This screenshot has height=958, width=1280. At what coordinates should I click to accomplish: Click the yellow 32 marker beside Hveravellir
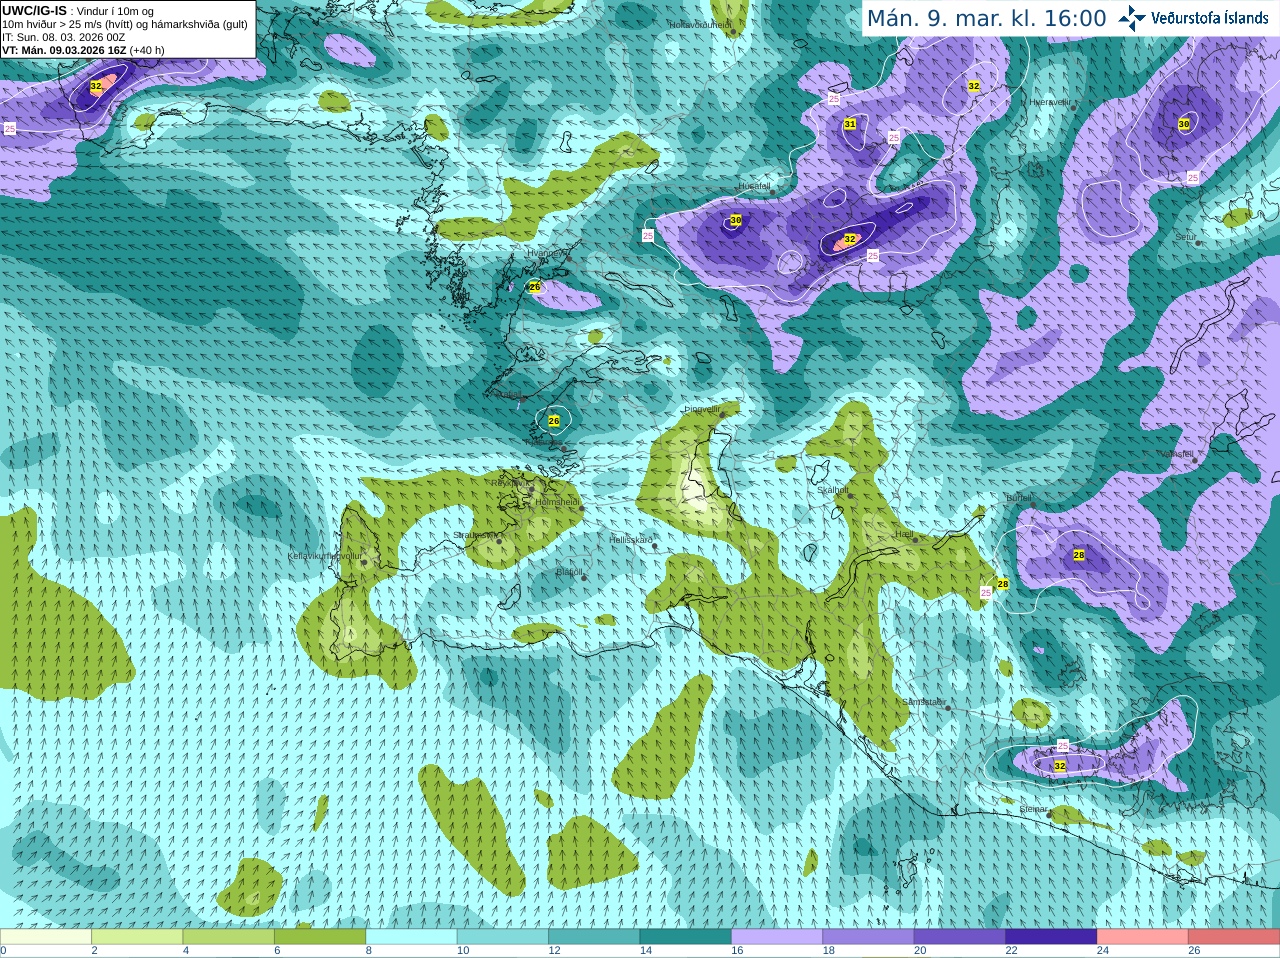pos(974,86)
